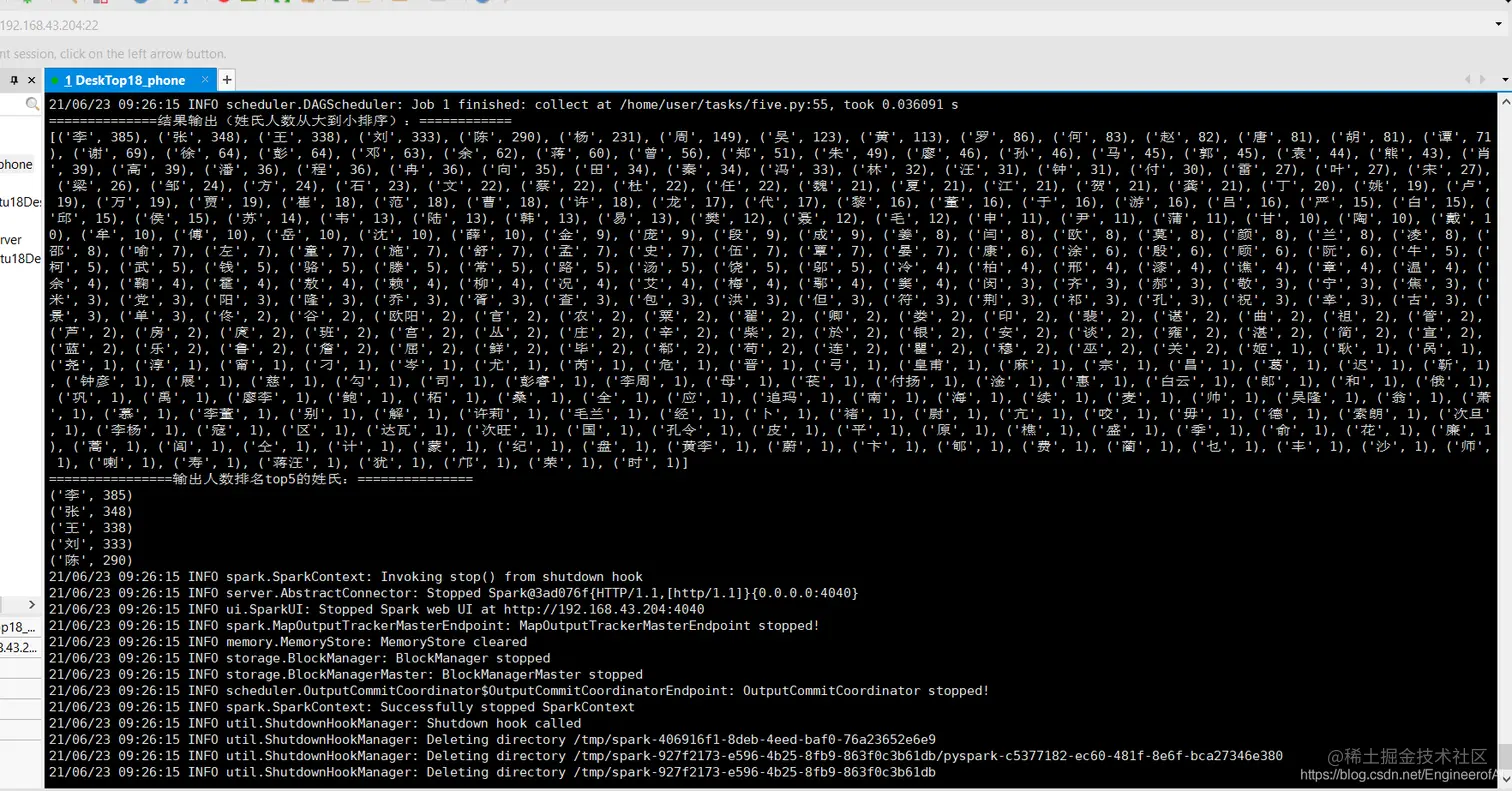Click the 'Stopped Spark web UI' log line

(x=376, y=609)
